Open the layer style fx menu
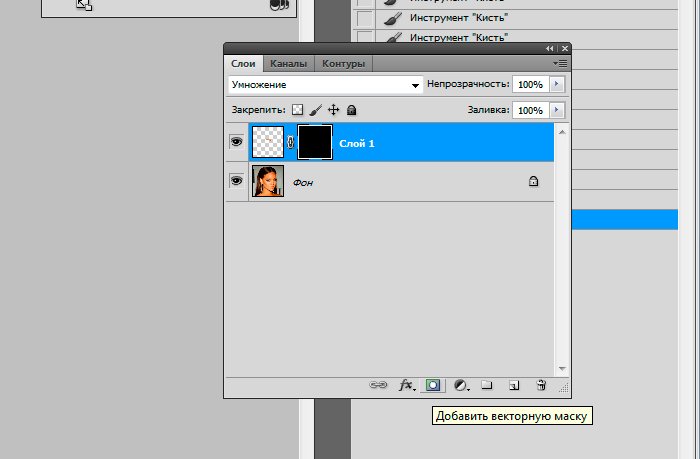Screen dimensions: 700x459 click(407, 385)
